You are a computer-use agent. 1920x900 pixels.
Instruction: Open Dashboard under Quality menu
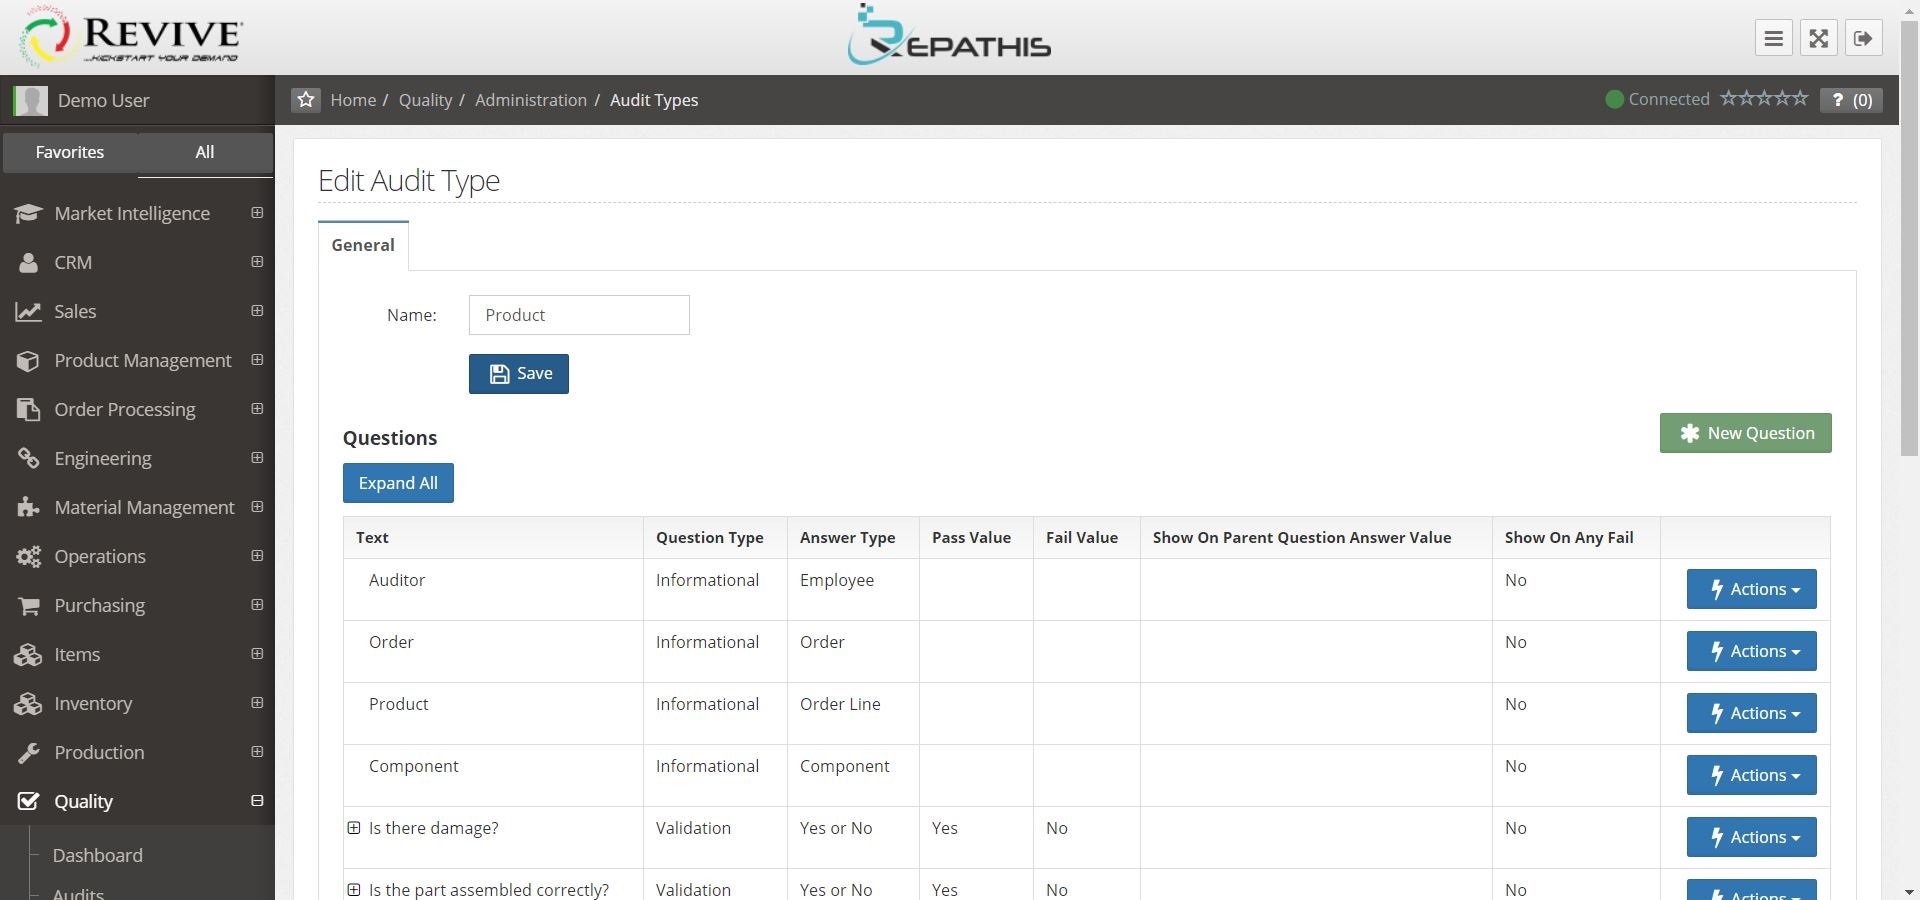98,855
